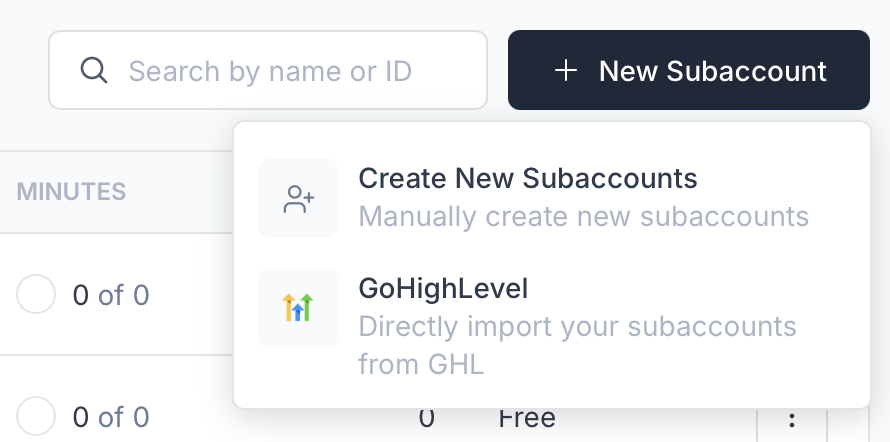Click the GoHighLevel arrows logo icon
This screenshot has height=442, width=890.
(x=298, y=308)
